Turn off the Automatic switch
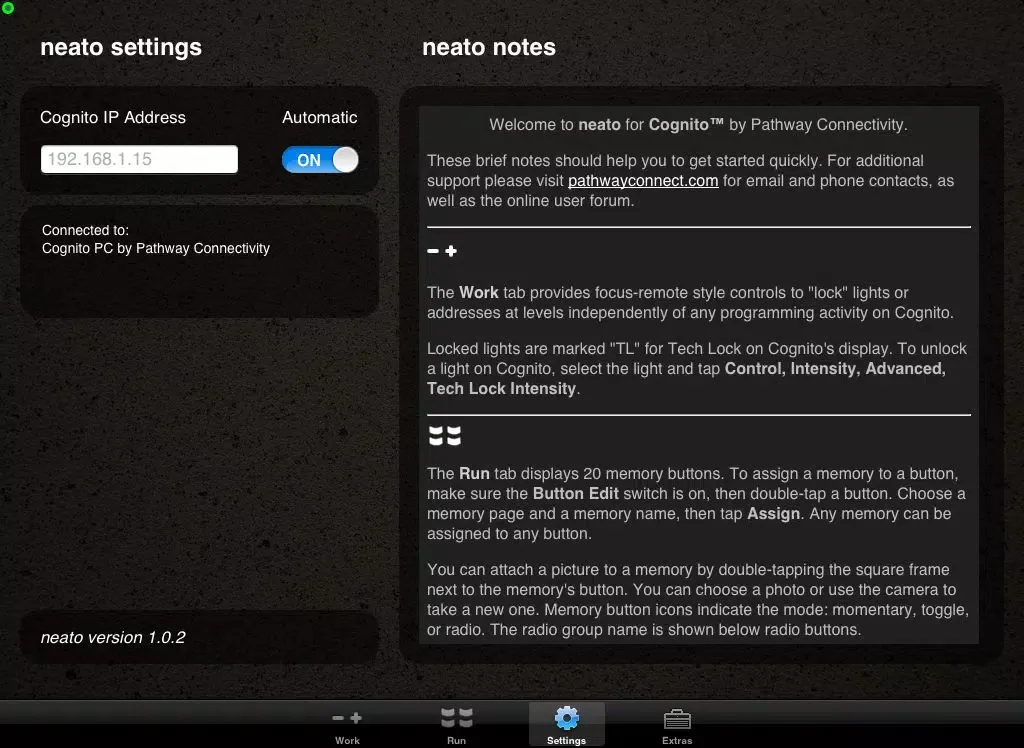The width and height of the screenshot is (1024, 748). (320, 159)
